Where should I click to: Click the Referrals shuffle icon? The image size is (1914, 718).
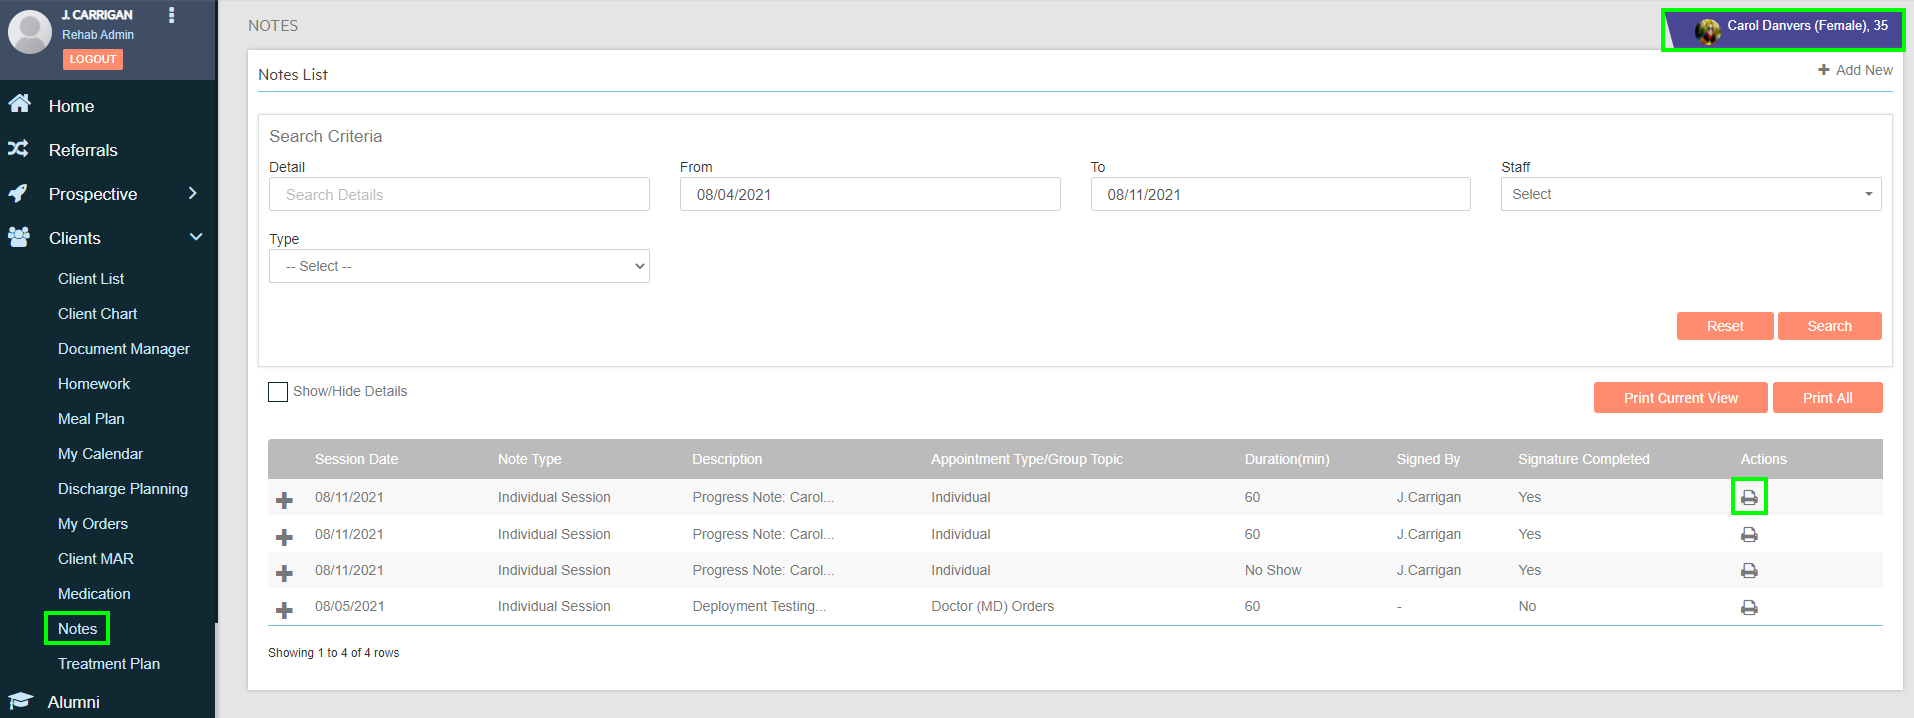18,149
